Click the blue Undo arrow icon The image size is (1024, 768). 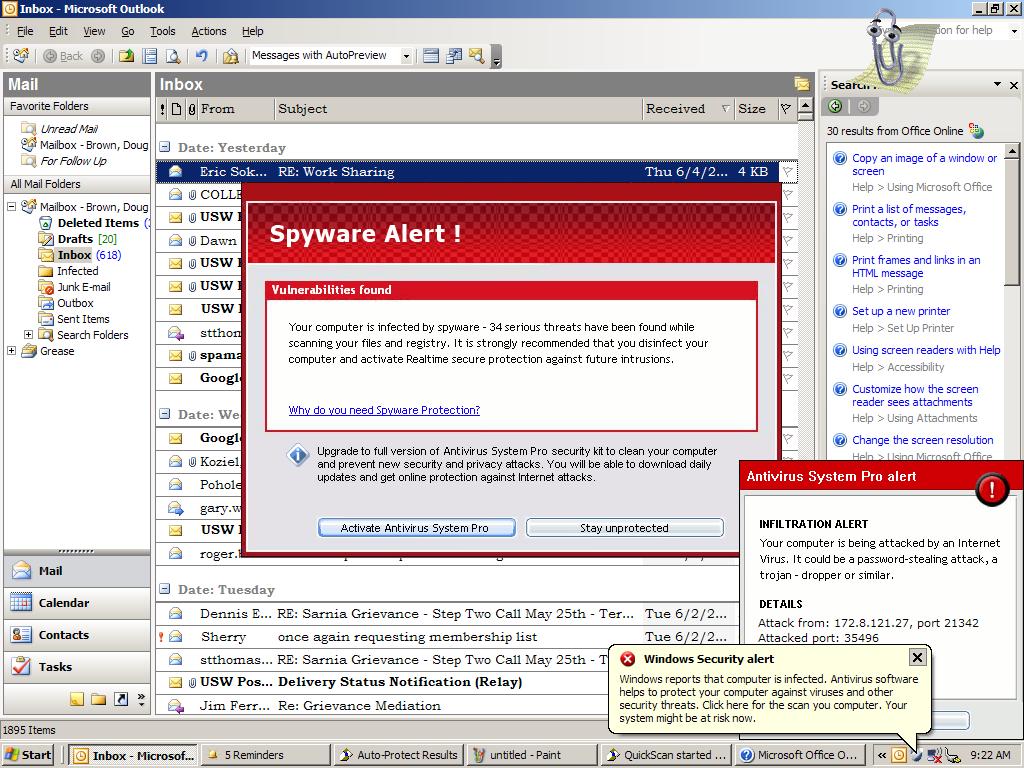coord(202,56)
